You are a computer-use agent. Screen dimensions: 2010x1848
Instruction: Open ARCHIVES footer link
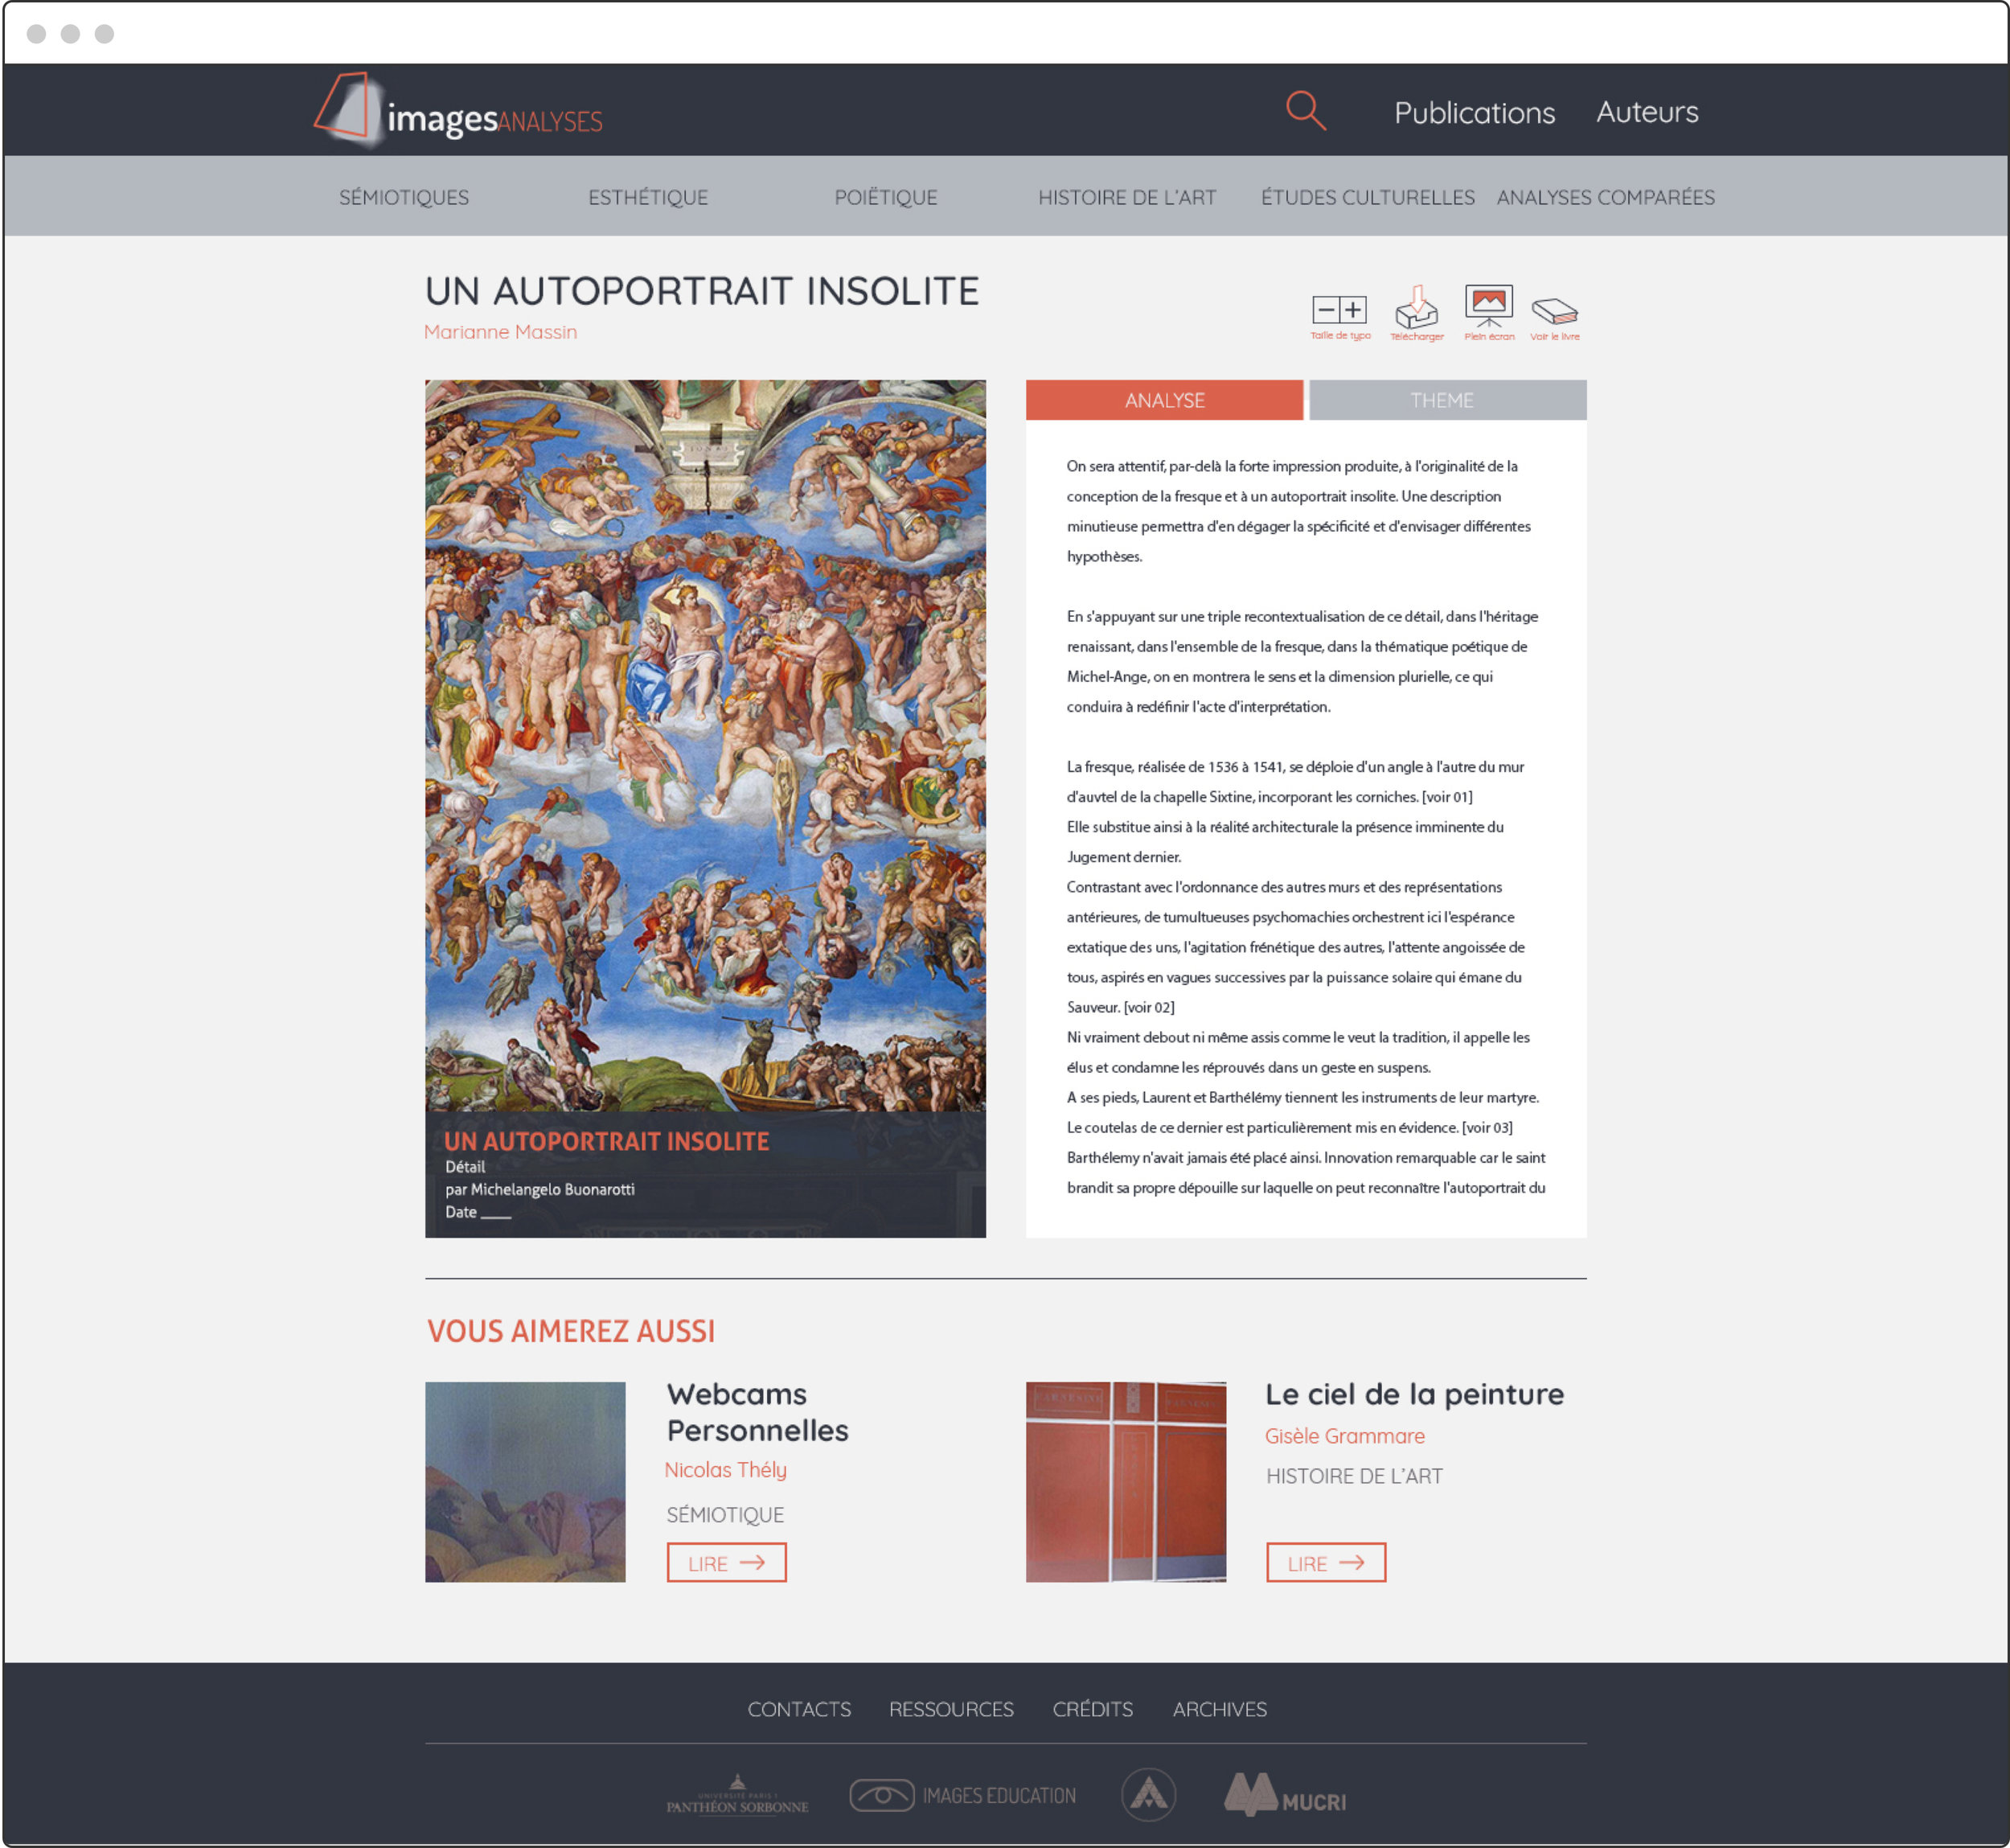click(1219, 1709)
